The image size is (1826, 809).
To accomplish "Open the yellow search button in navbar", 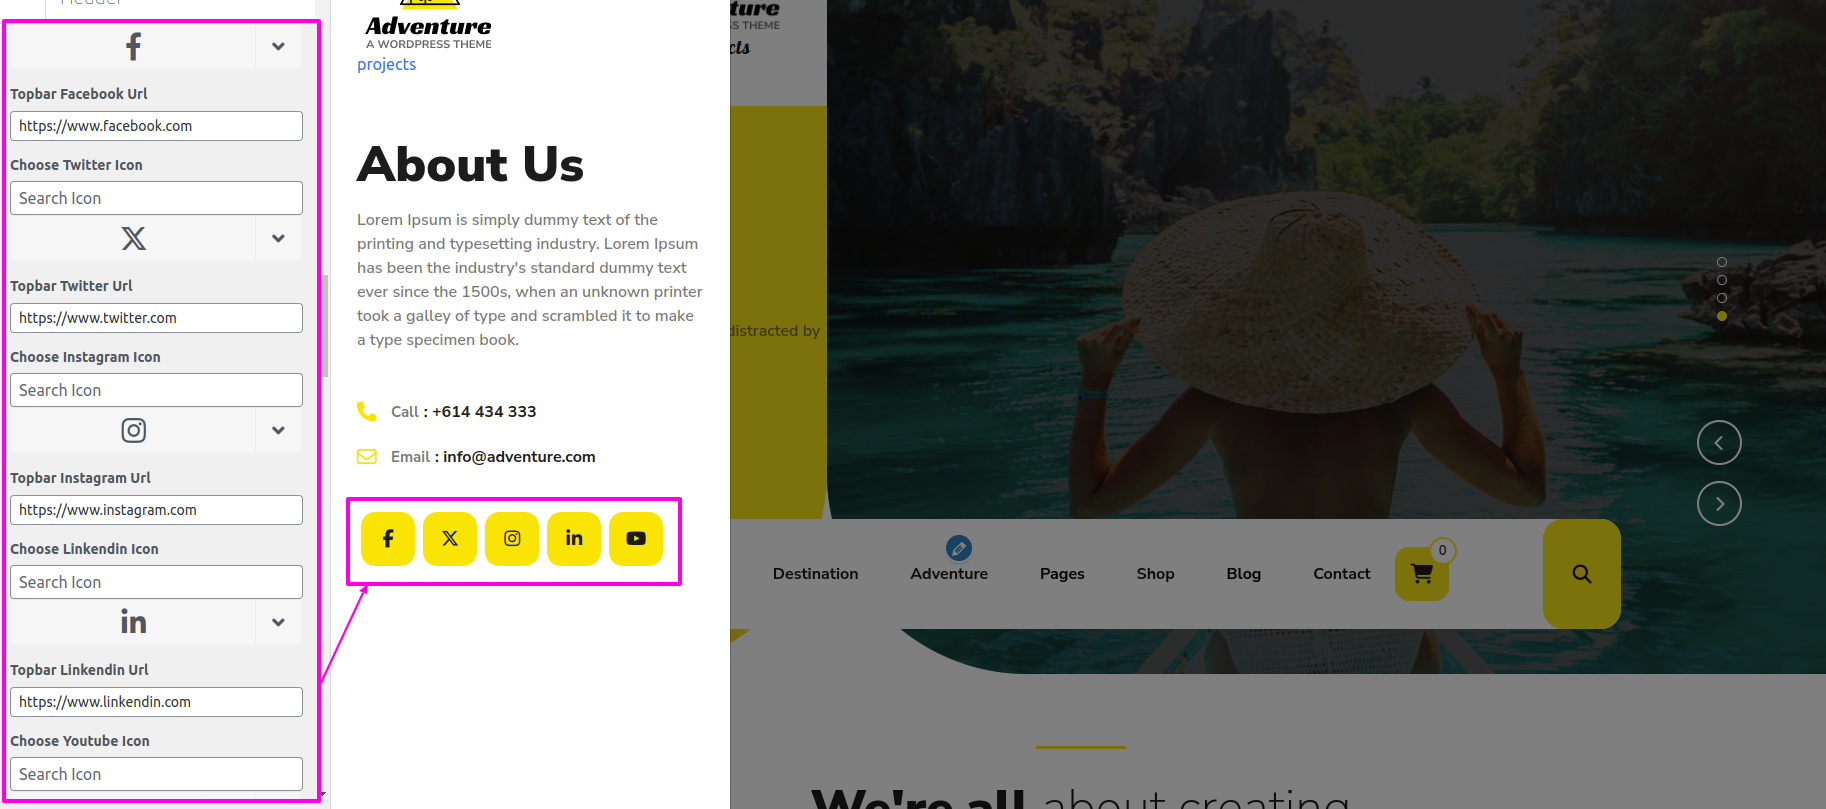I will tap(1582, 574).
